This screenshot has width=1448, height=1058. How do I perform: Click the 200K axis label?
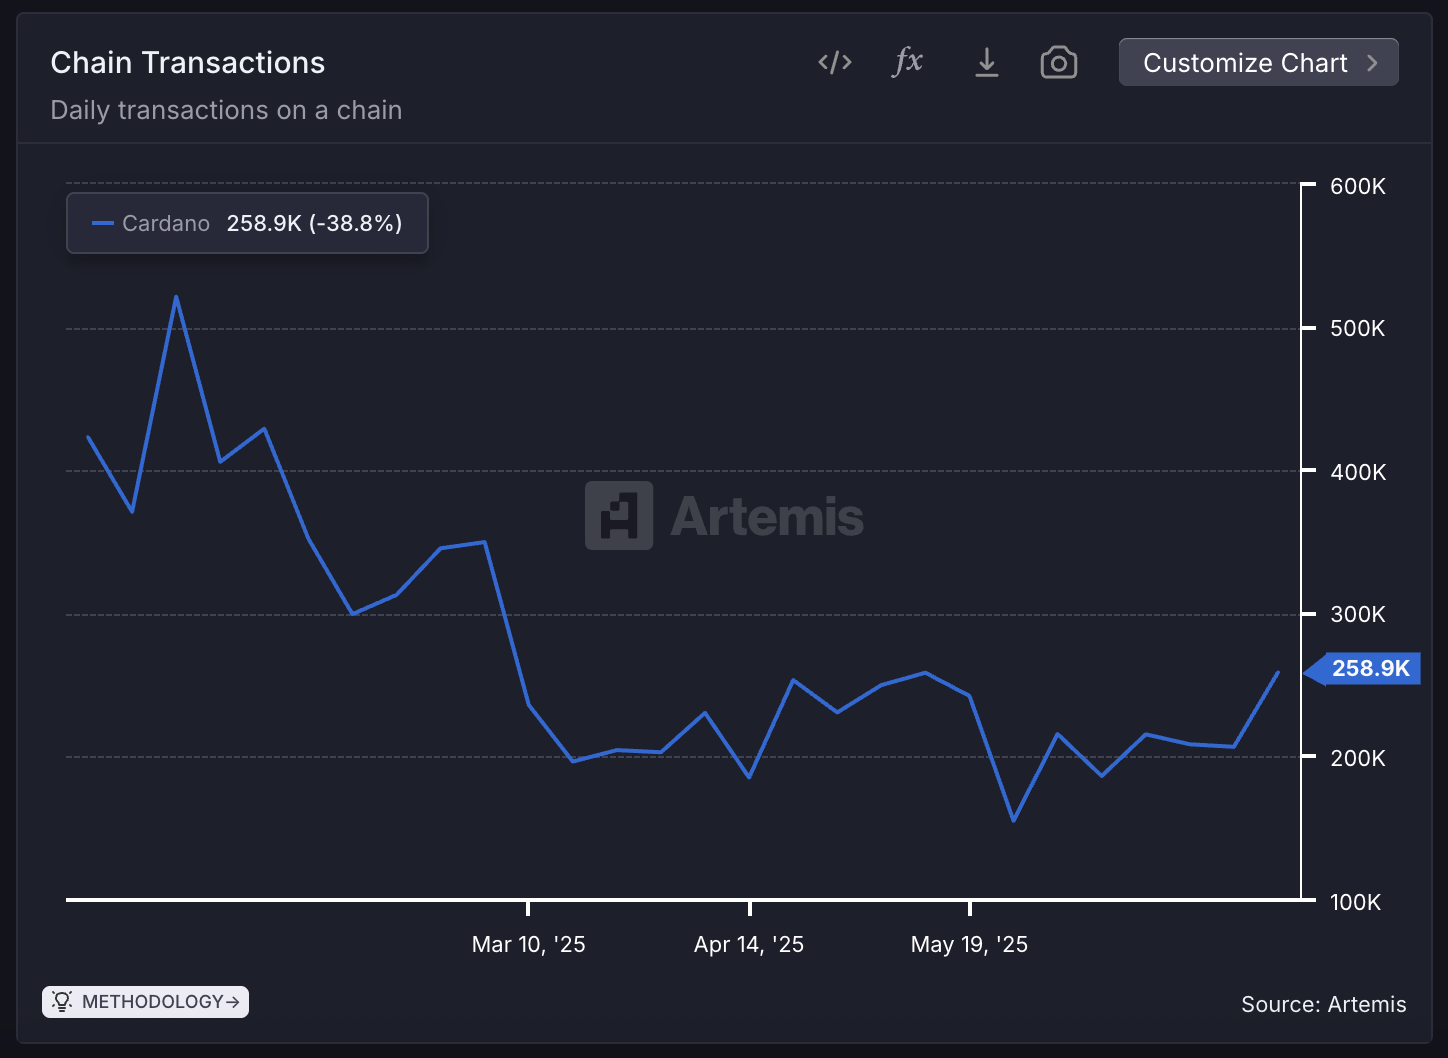coord(1357,758)
